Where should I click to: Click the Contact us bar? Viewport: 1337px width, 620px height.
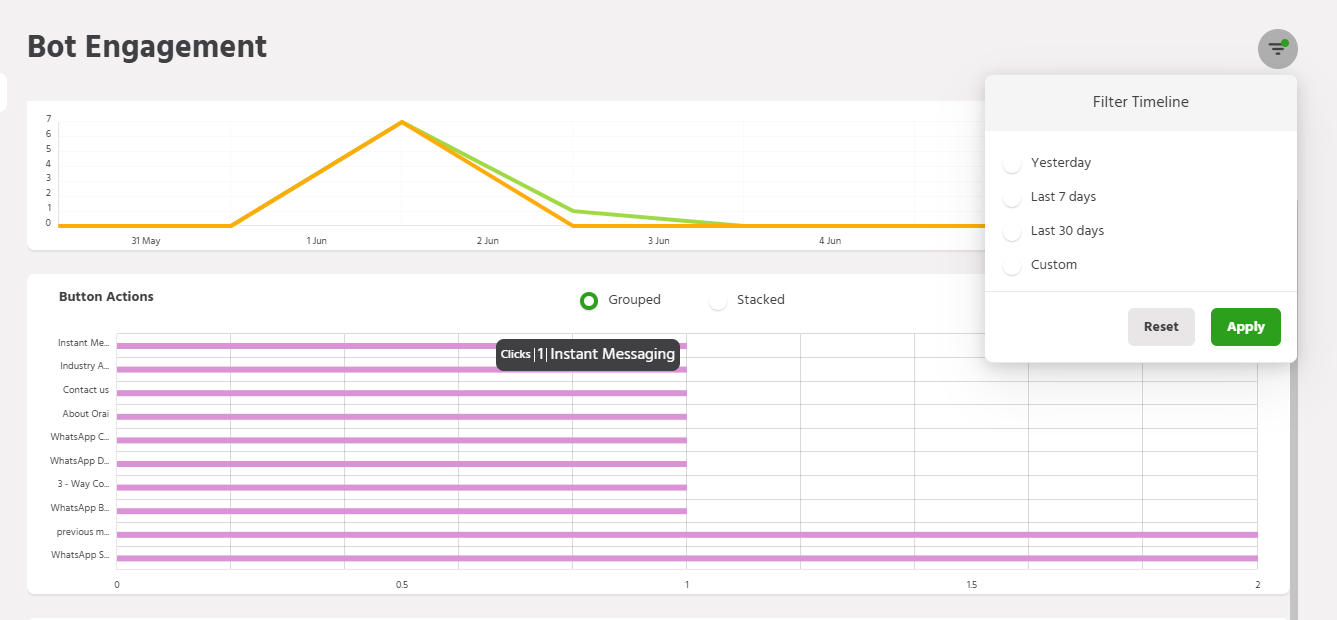pos(400,393)
